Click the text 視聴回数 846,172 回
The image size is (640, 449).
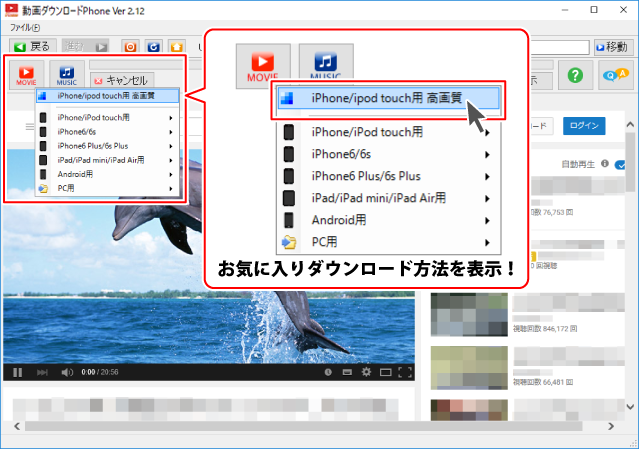545,329
